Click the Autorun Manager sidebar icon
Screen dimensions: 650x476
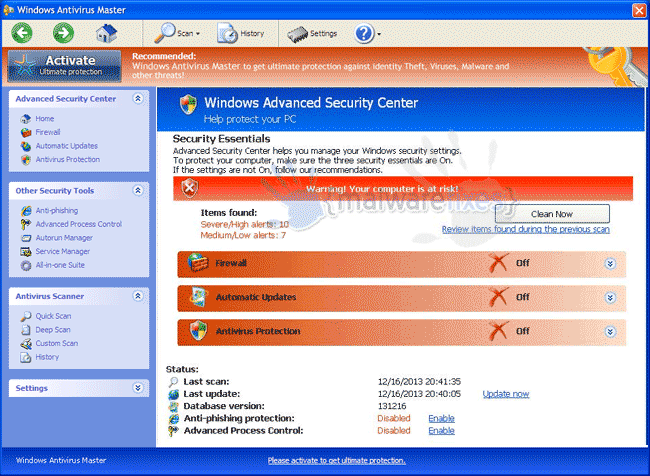pos(26,238)
